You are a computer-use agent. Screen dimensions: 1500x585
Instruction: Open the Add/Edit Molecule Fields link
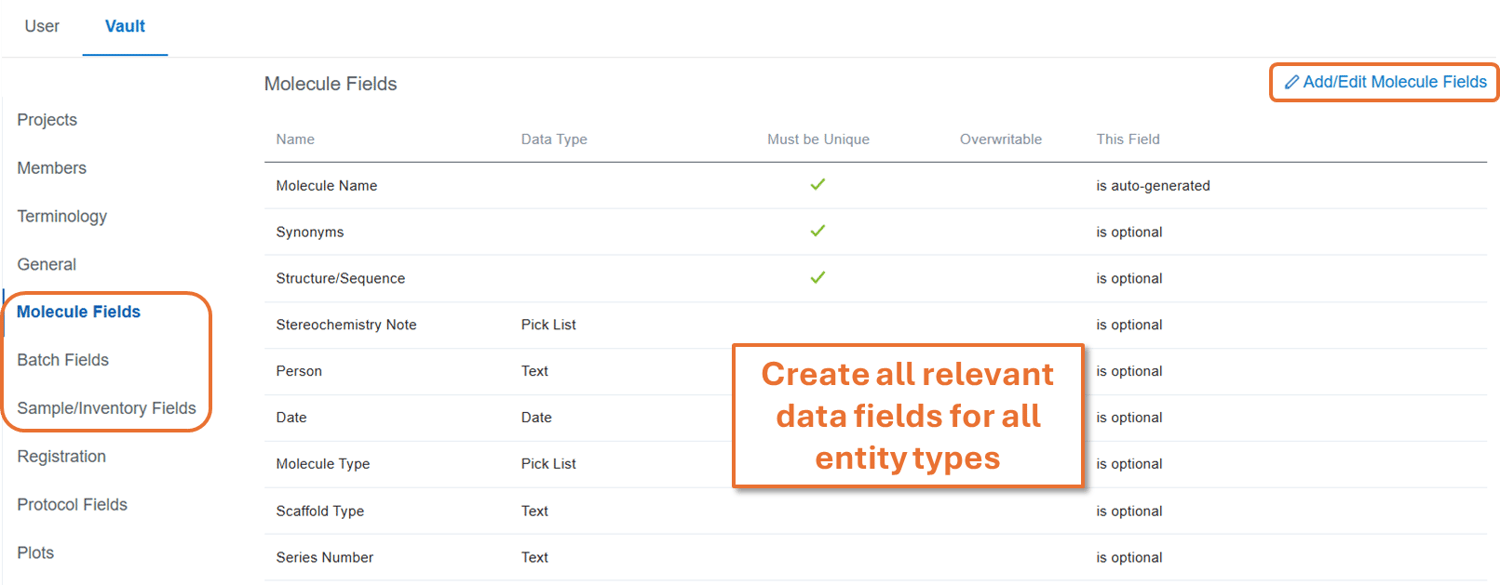1394,83
